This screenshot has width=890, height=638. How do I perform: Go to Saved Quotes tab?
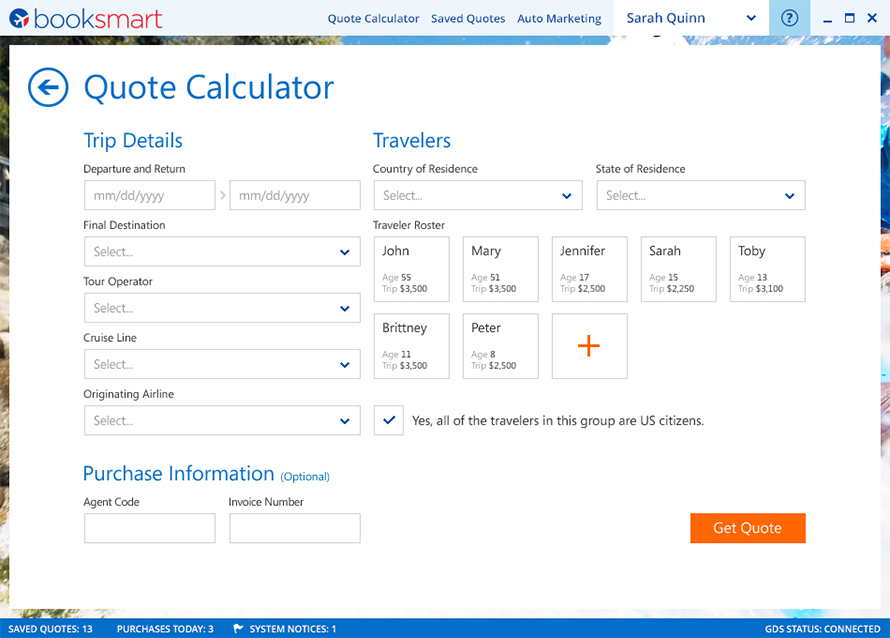tap(468, 19)
